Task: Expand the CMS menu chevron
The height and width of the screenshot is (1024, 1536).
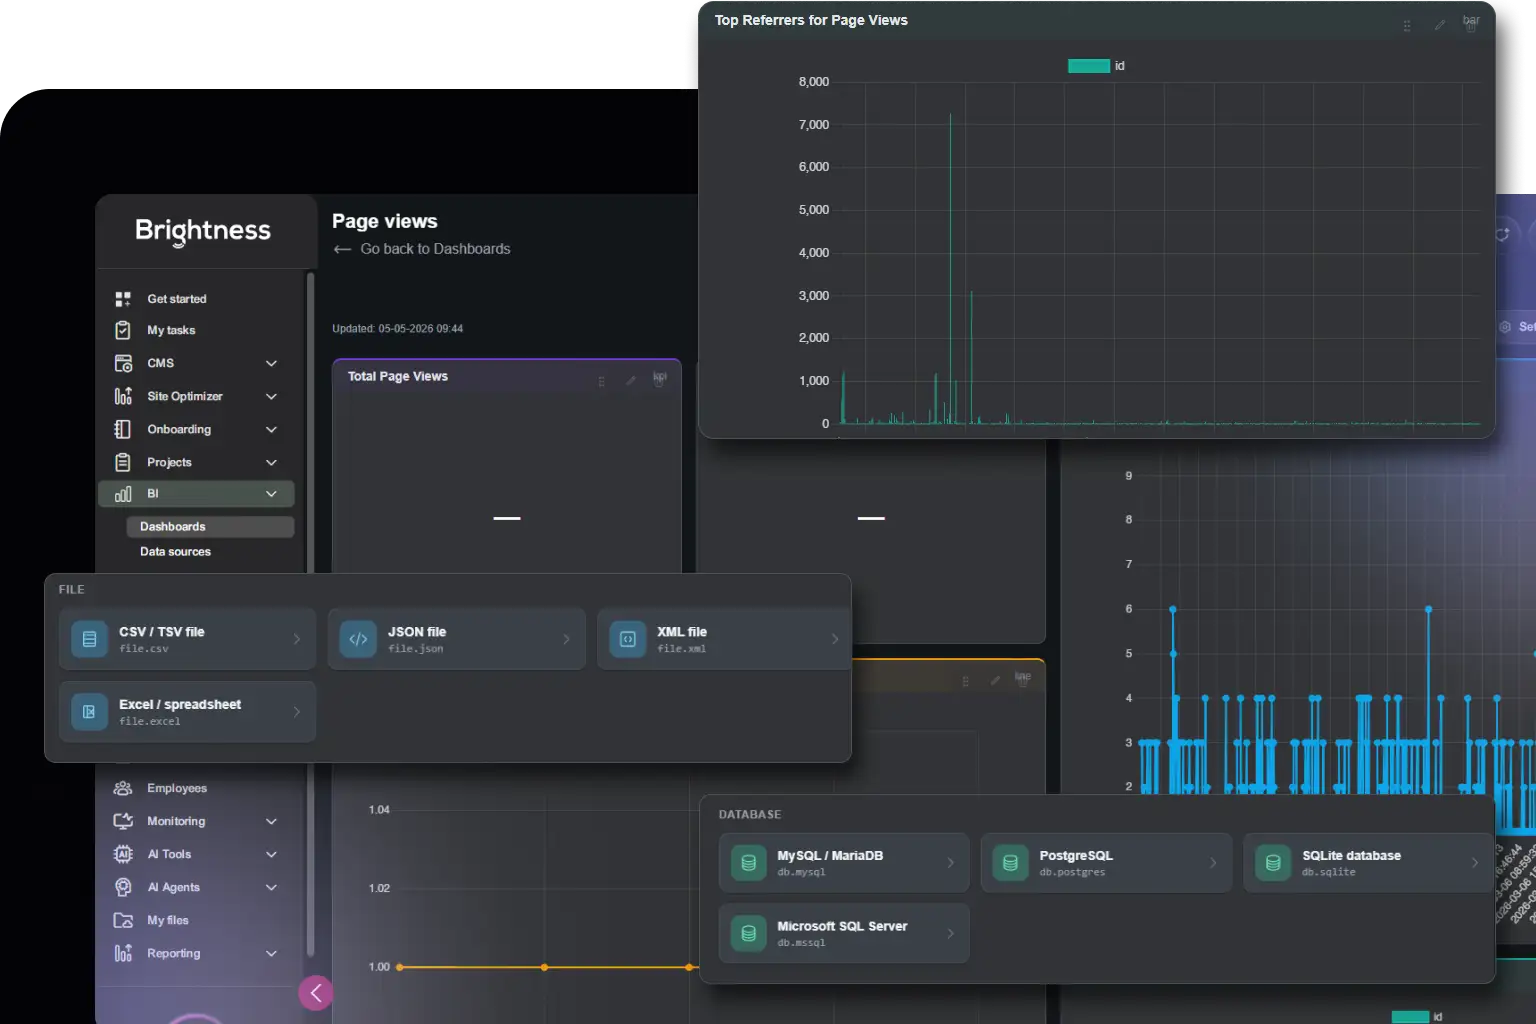Action: click(x=271, y=363)
